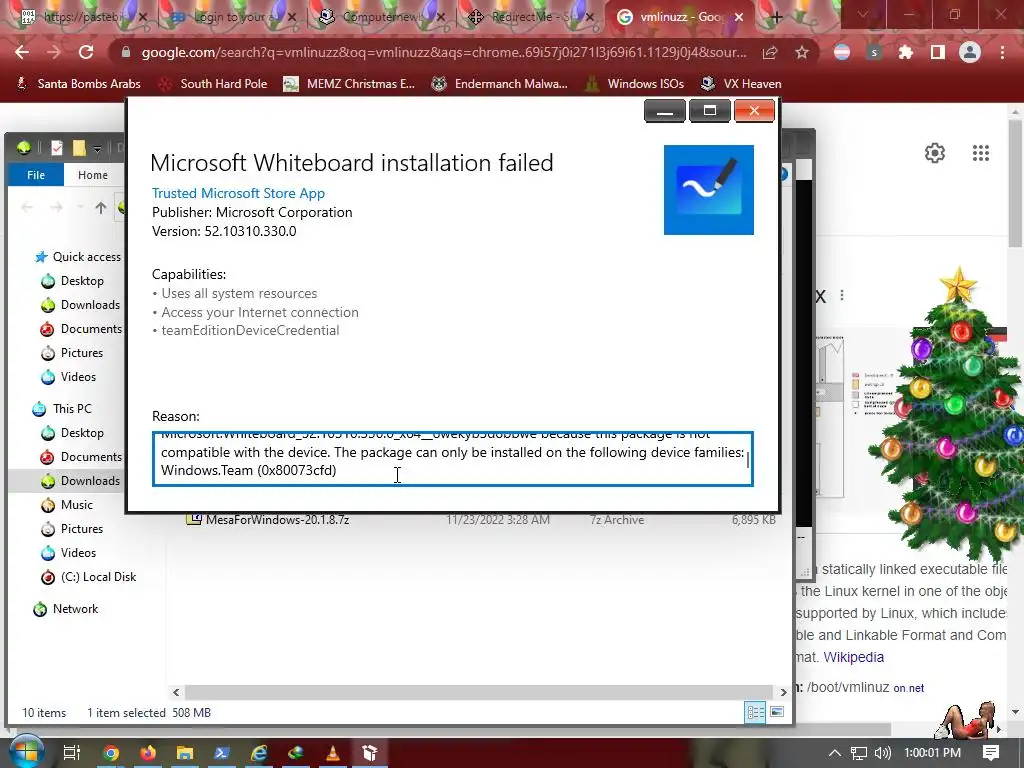This screenshot has width=1024, height=768.
Task: Open PowerShell from taskbar
Action: coord(221,752)
